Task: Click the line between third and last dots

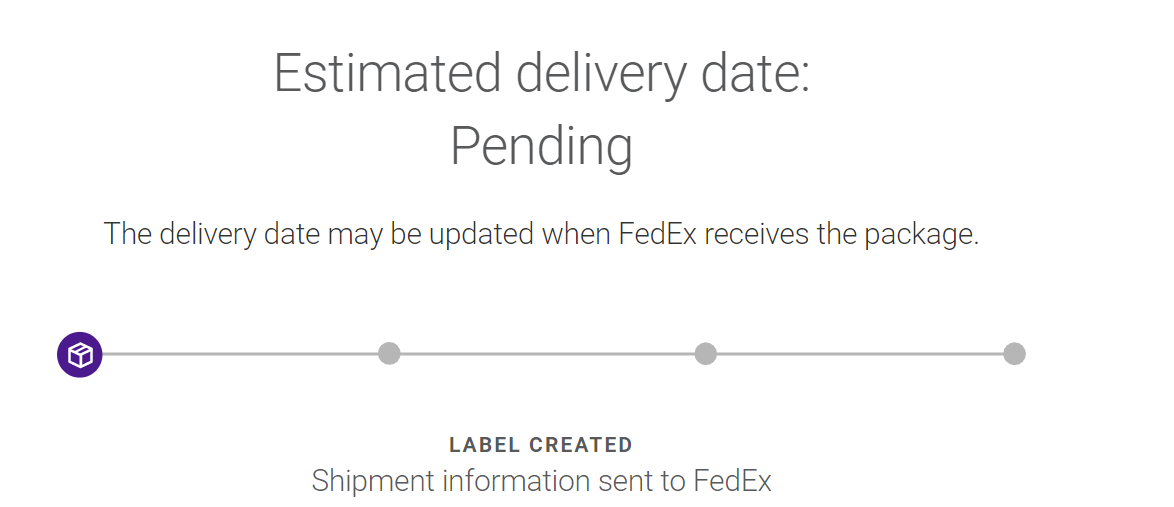Action: (x=860, y=353)
